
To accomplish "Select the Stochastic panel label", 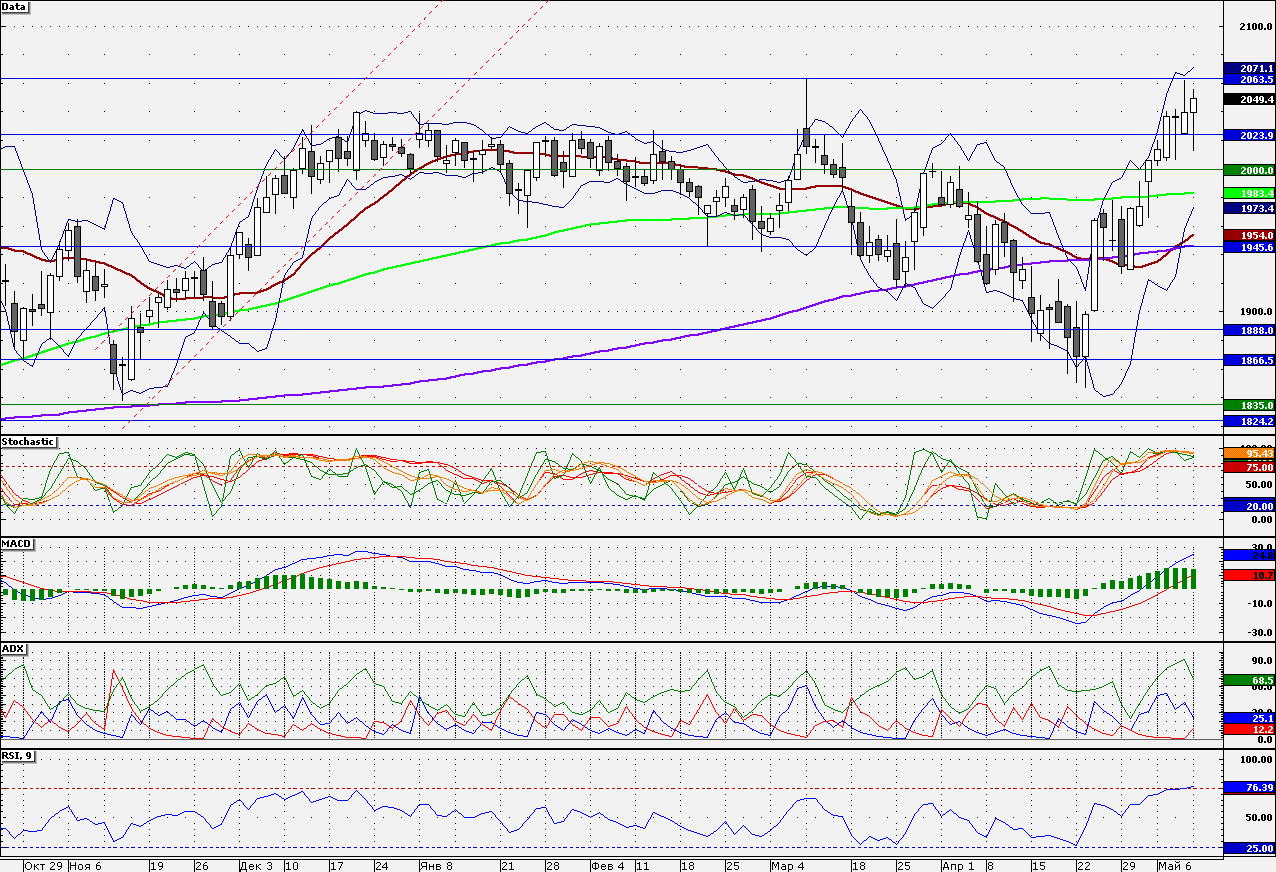I will point(28,441).
